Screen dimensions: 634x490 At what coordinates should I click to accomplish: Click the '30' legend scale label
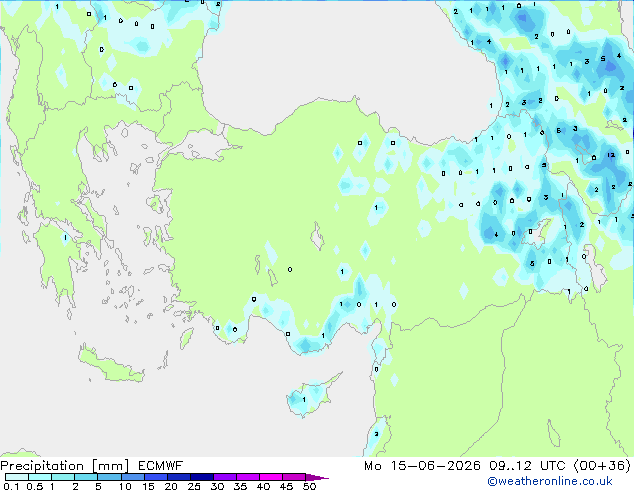tap(217, 486)
